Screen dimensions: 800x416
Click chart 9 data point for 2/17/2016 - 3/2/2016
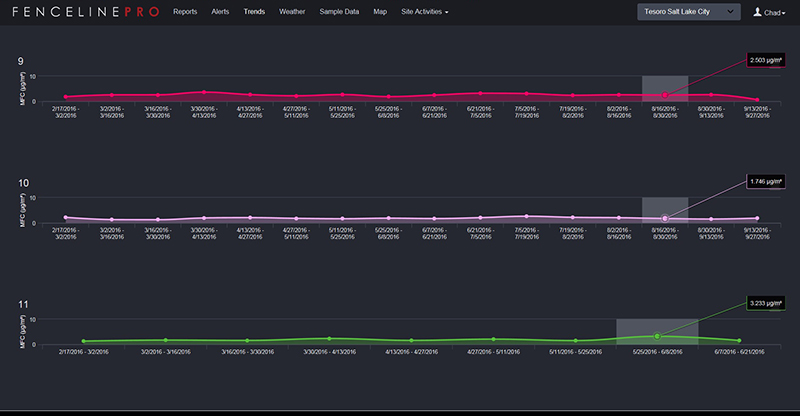pyautogui.click(x=66, y=96)
